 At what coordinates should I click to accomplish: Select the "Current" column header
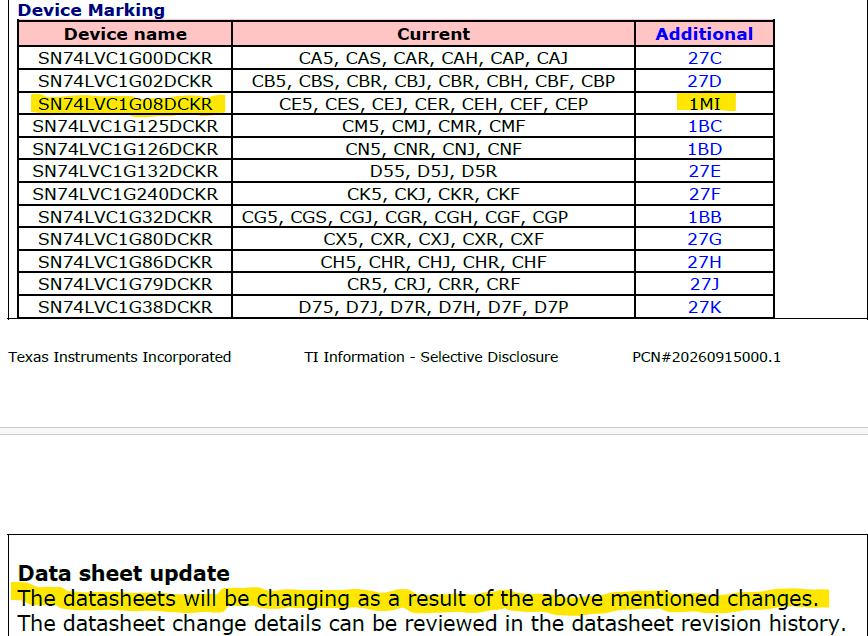[433, 34]
